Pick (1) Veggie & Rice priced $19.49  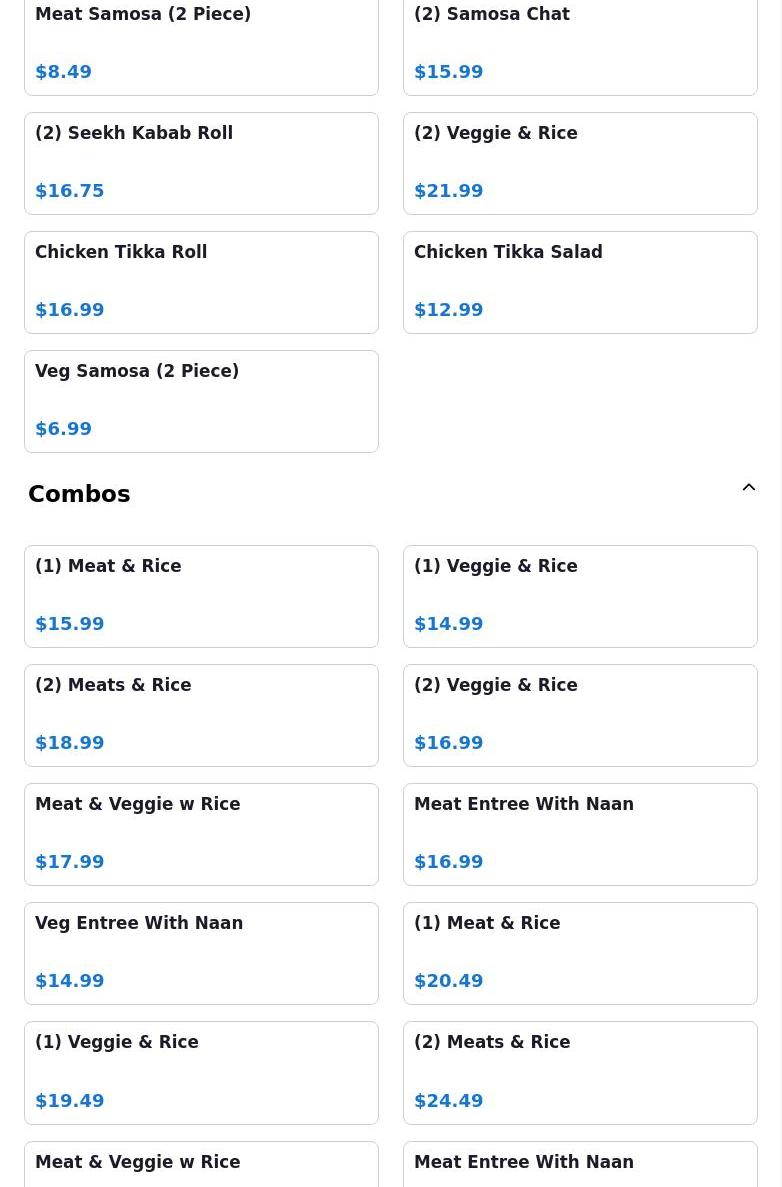(x=201, y=1073)
